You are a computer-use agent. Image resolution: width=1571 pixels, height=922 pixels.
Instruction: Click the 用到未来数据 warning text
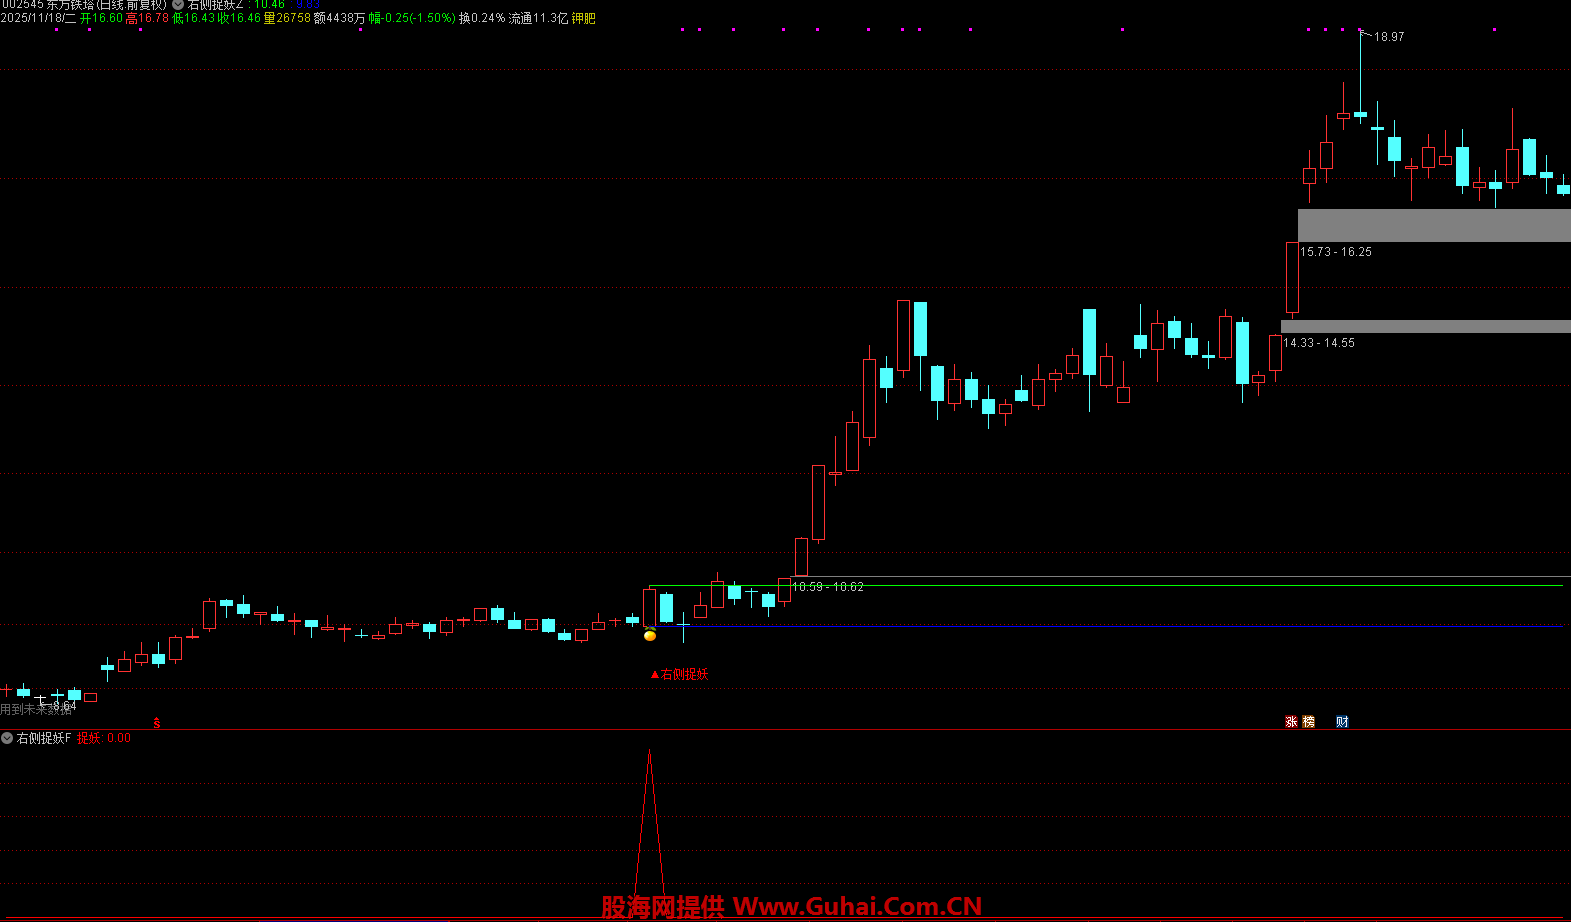click(36, 709)
